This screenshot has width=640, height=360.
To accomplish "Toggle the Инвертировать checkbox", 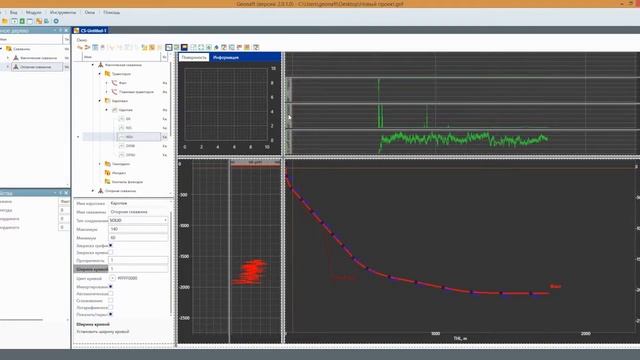I will point(111,287).
